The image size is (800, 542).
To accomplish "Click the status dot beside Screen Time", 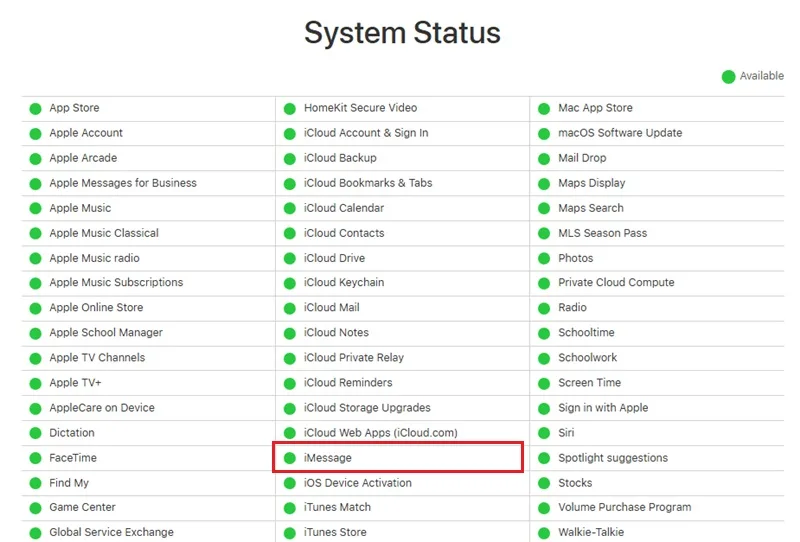I will pyautogui.click(x=544, y=383).
